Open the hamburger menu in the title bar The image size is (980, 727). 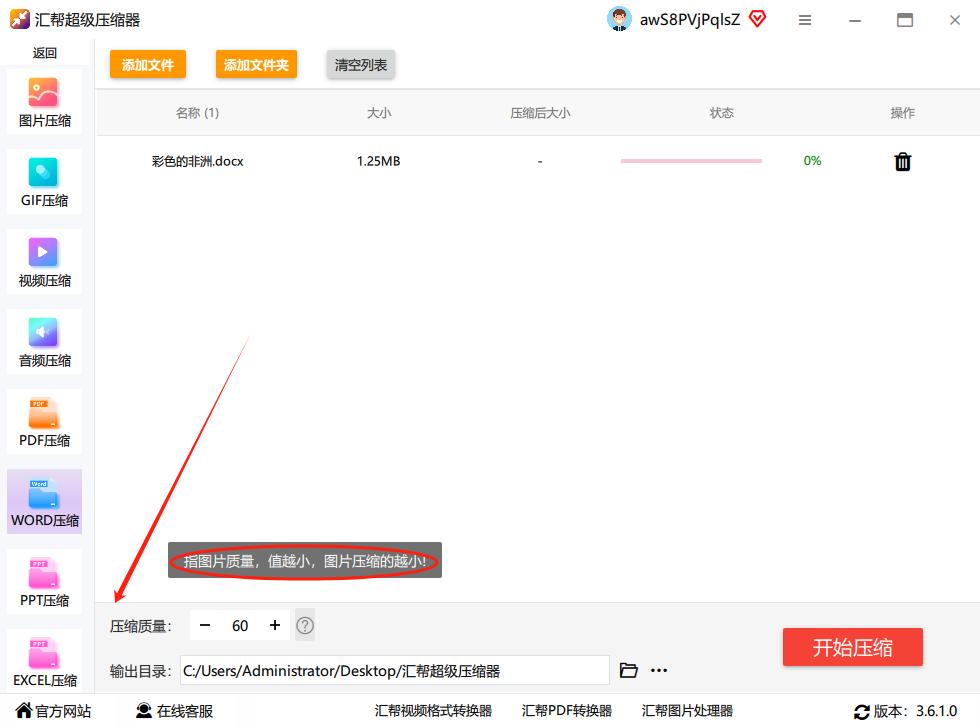point(805,19)
